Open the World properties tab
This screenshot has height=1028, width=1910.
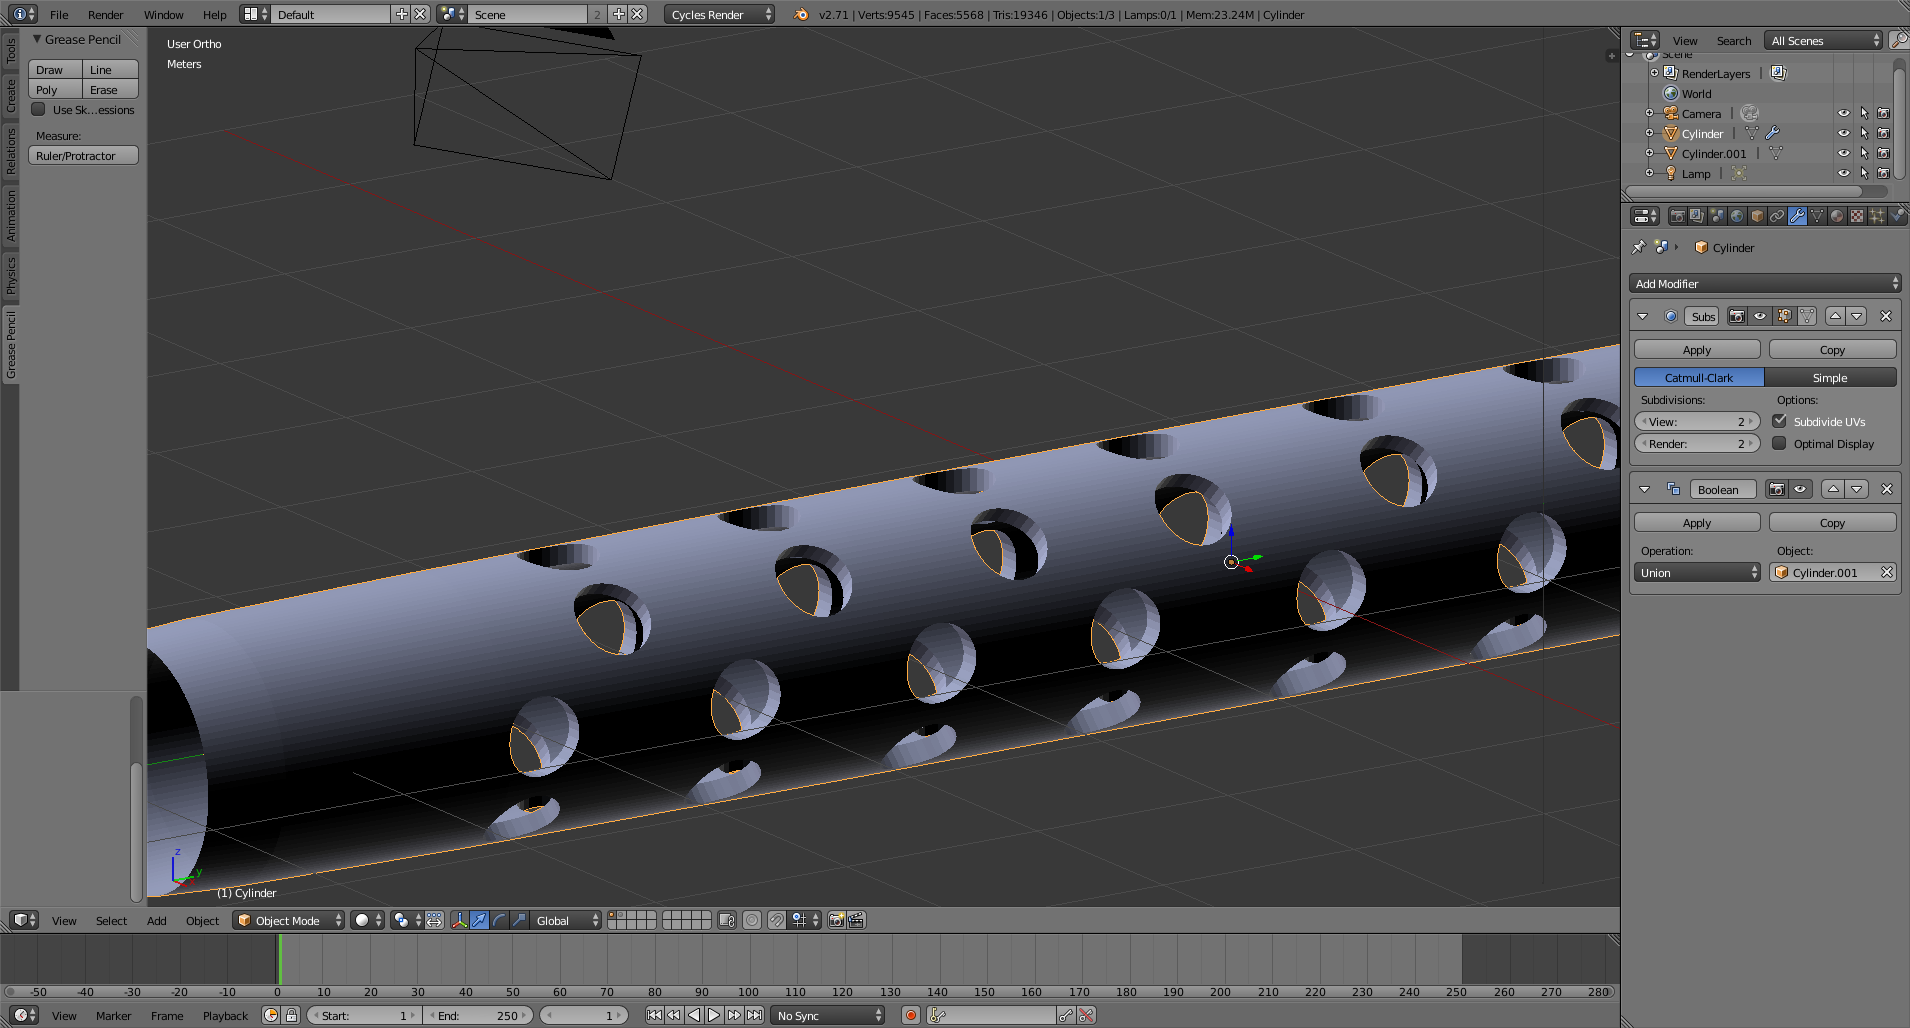1737,216
